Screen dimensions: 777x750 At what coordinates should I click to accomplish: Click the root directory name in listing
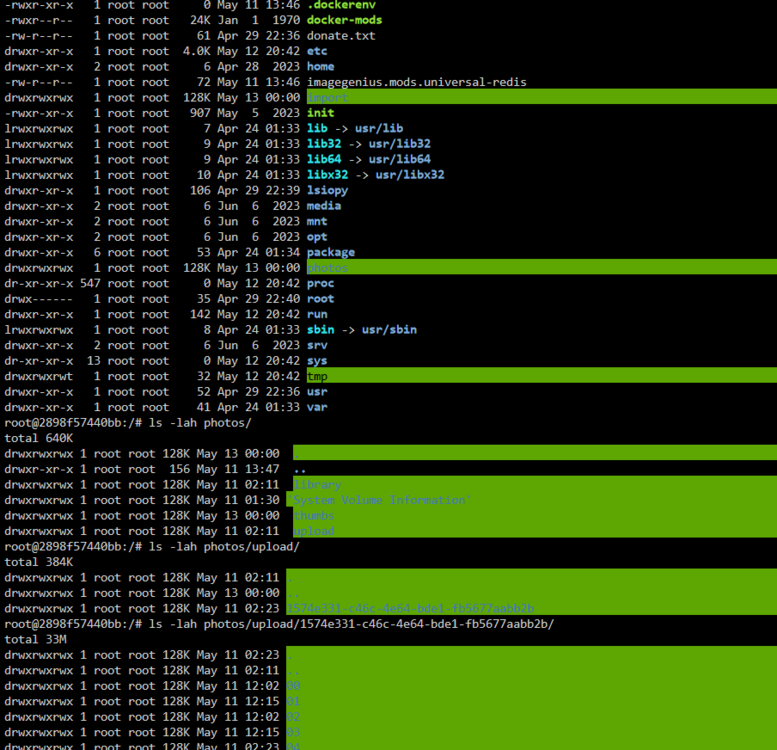(320, 299)
